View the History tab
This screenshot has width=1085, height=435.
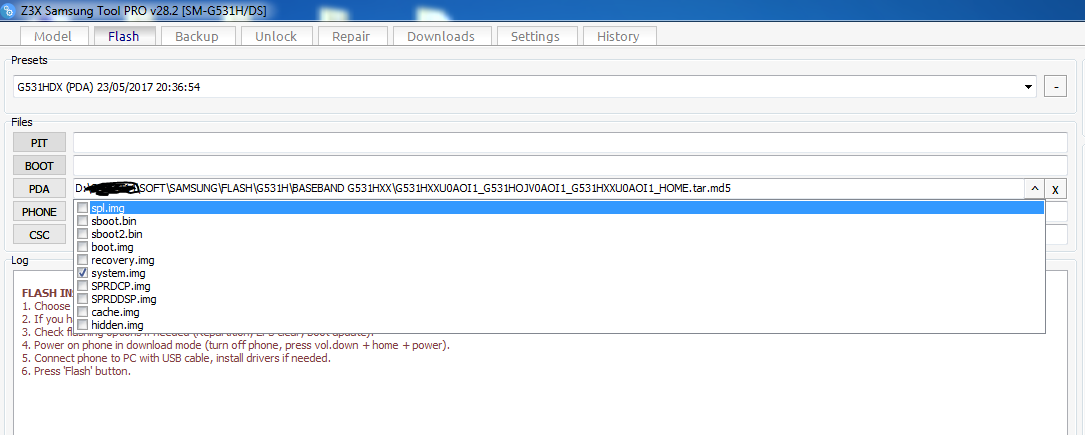[618, 37]
